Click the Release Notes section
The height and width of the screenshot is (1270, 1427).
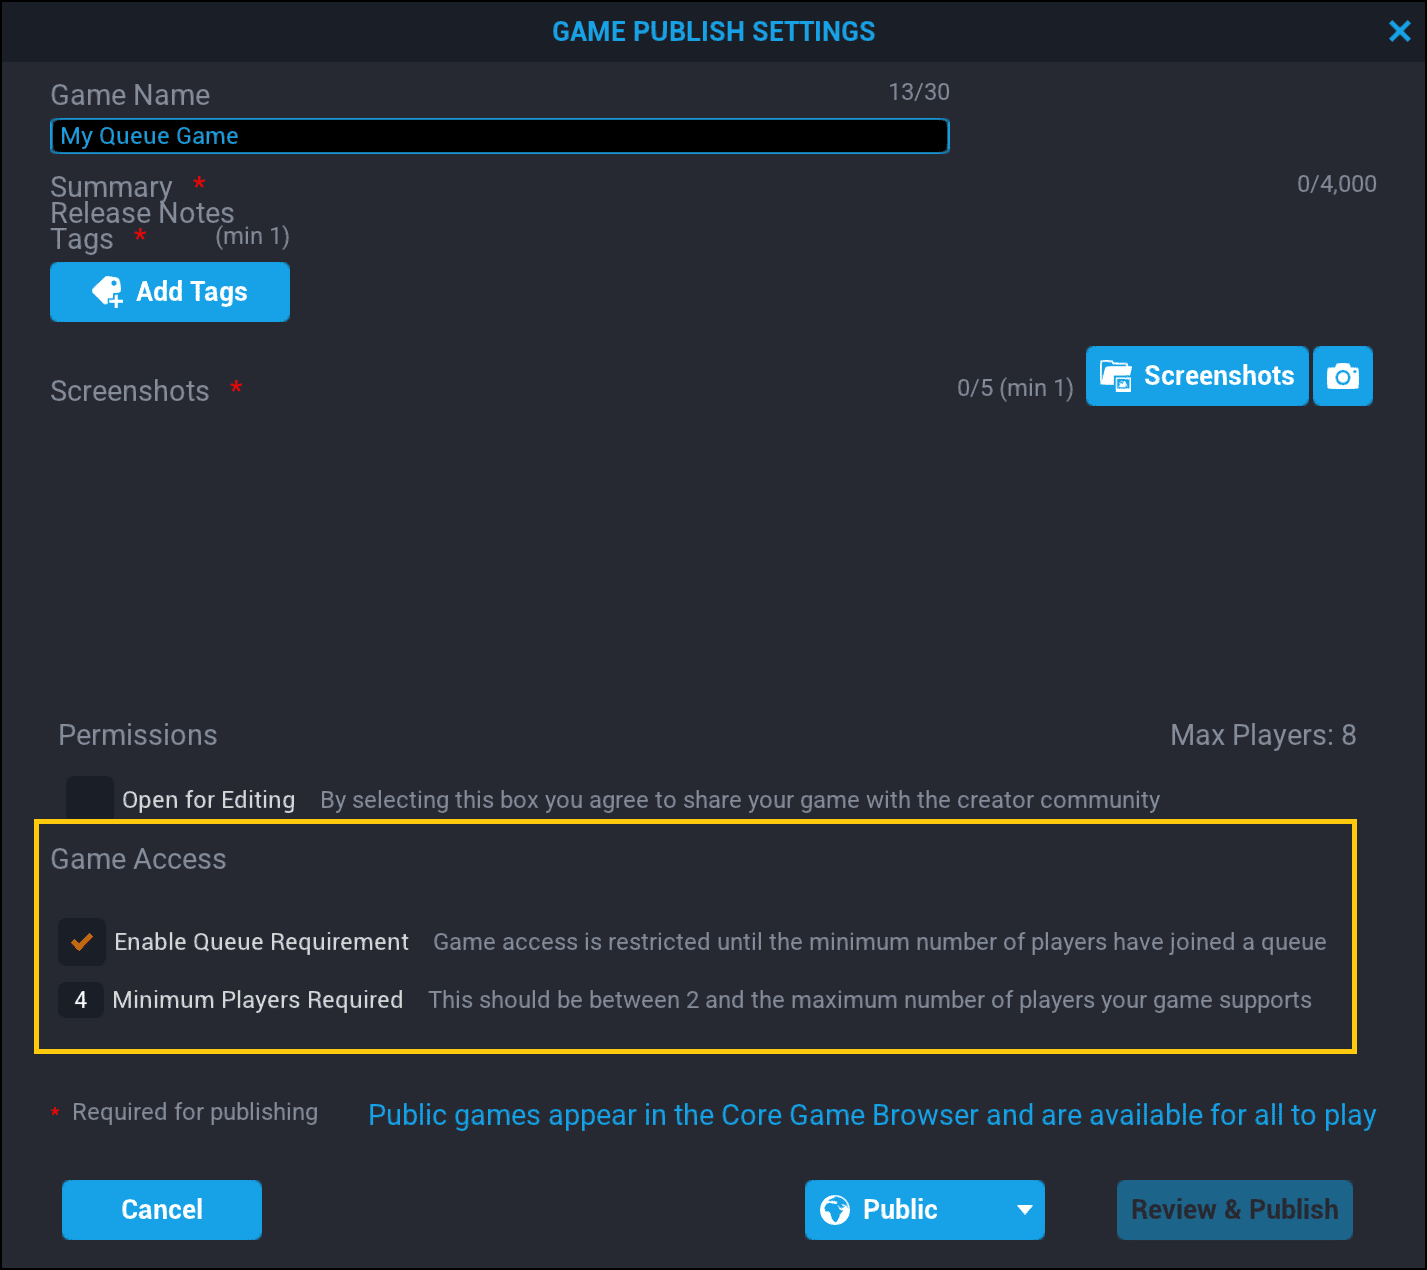[142, 212]
